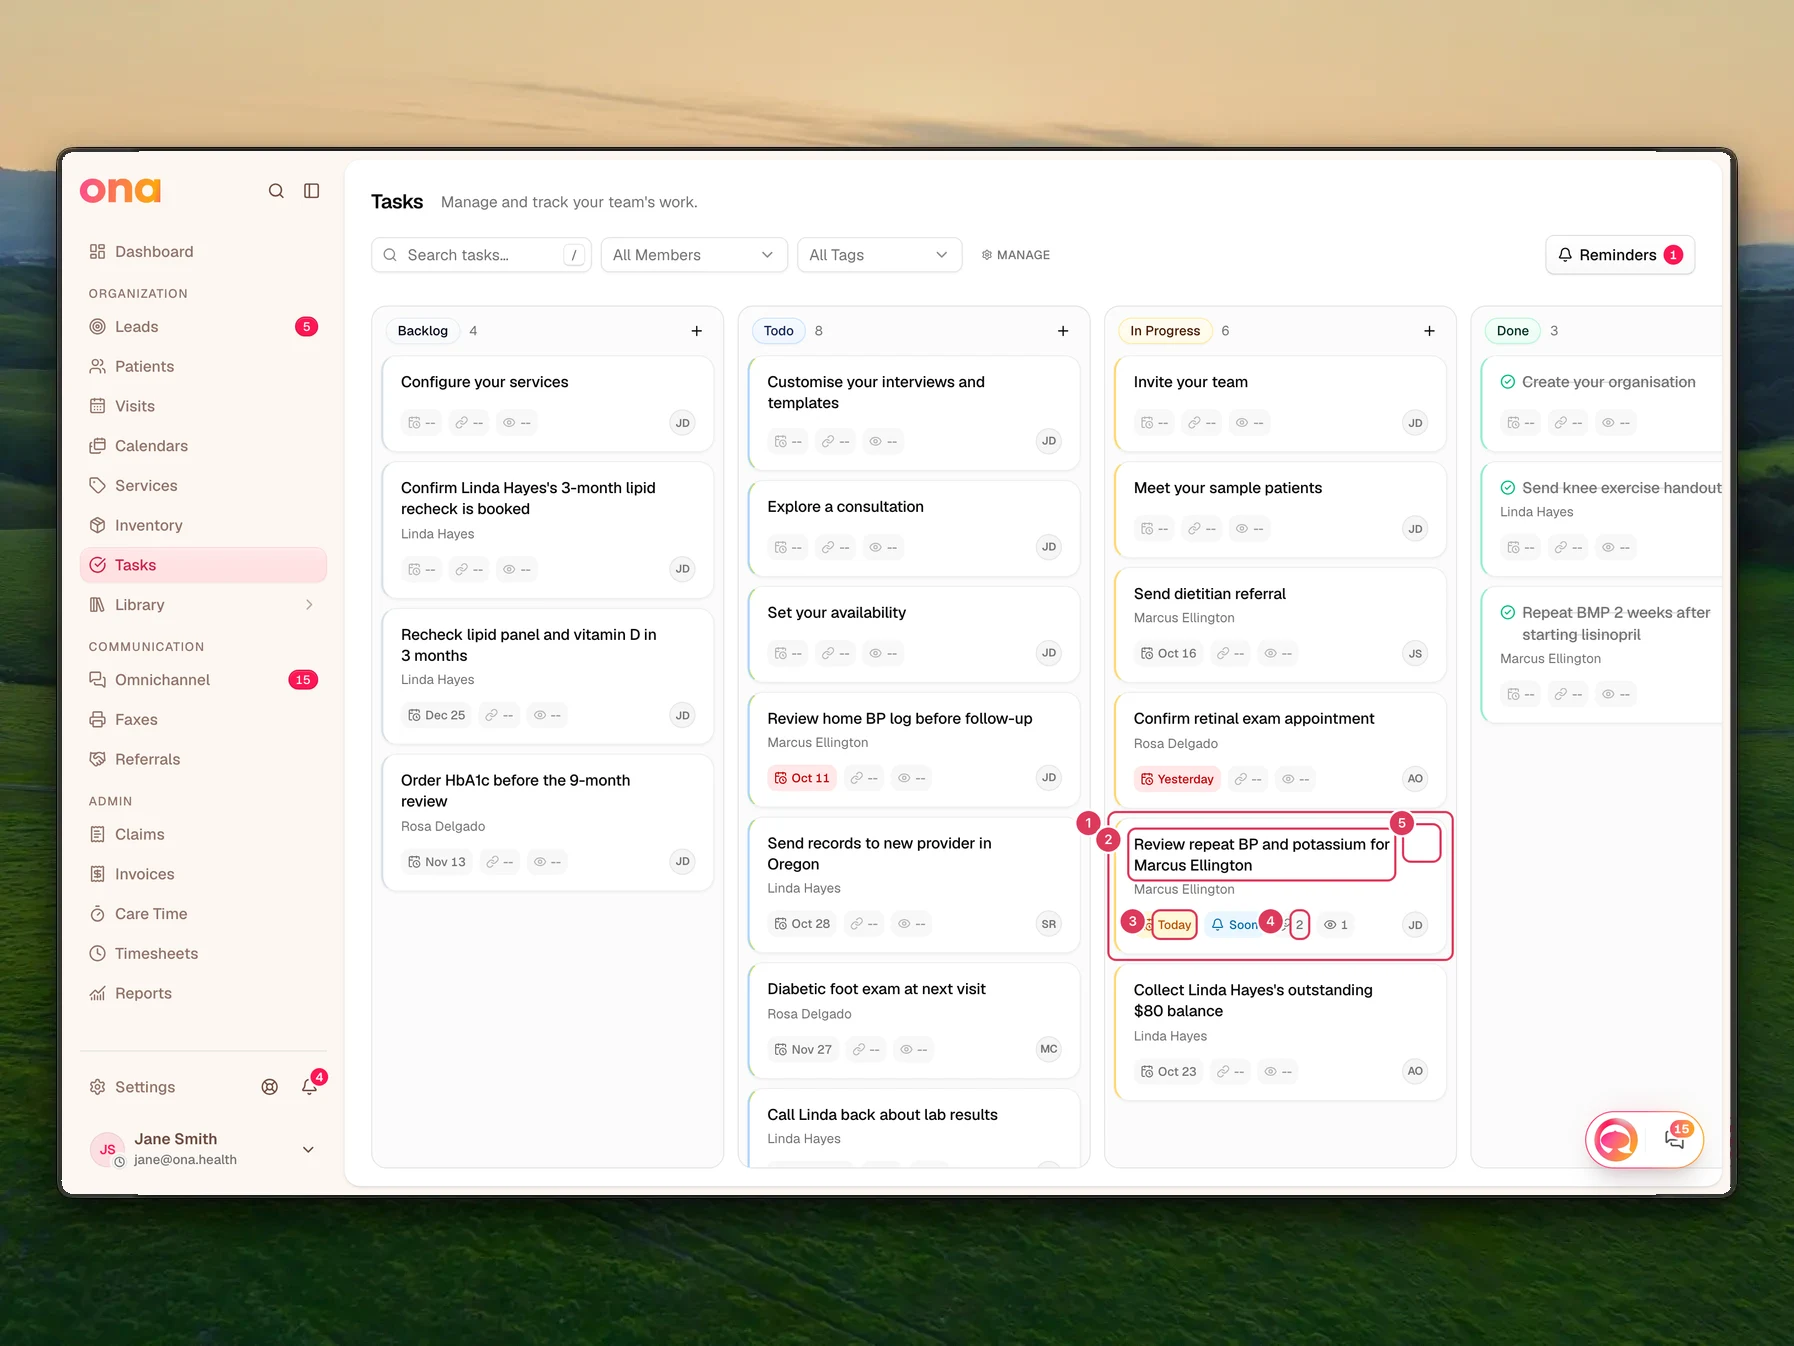Open the Reminders button

pyautogui.click(x=1620, y=255)
